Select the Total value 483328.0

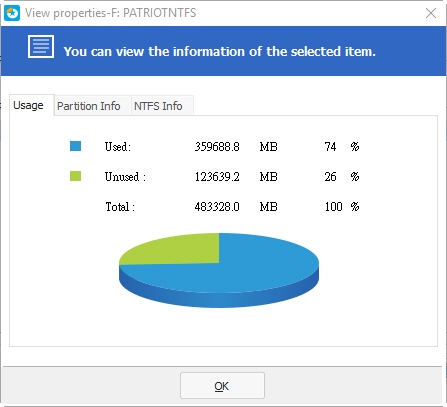tap(217, 207)
